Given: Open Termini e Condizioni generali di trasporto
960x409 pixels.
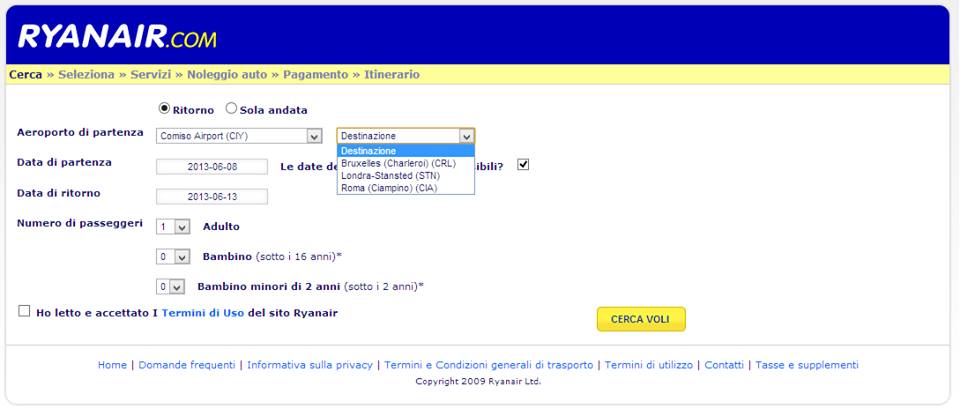Looking at the screenshot, I should pyautogui.click(x=489, y=365).
